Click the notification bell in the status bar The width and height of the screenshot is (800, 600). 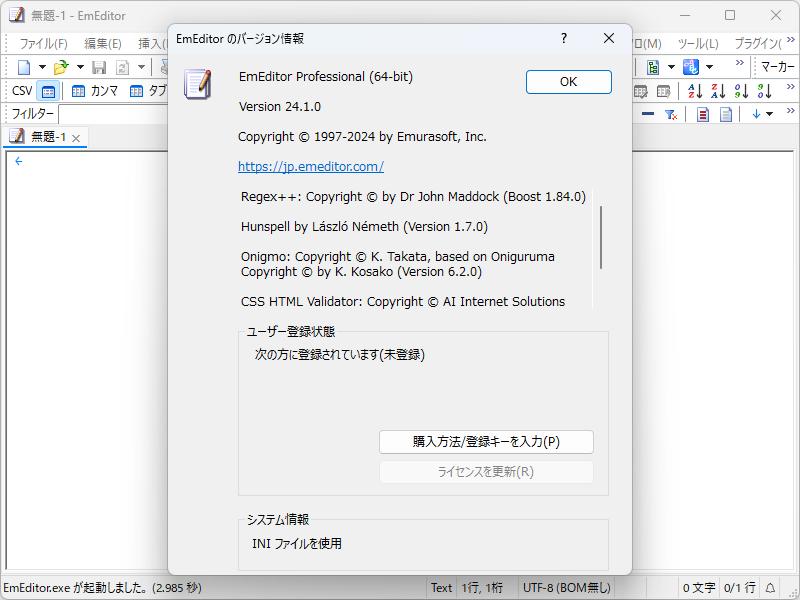[768, 587]
